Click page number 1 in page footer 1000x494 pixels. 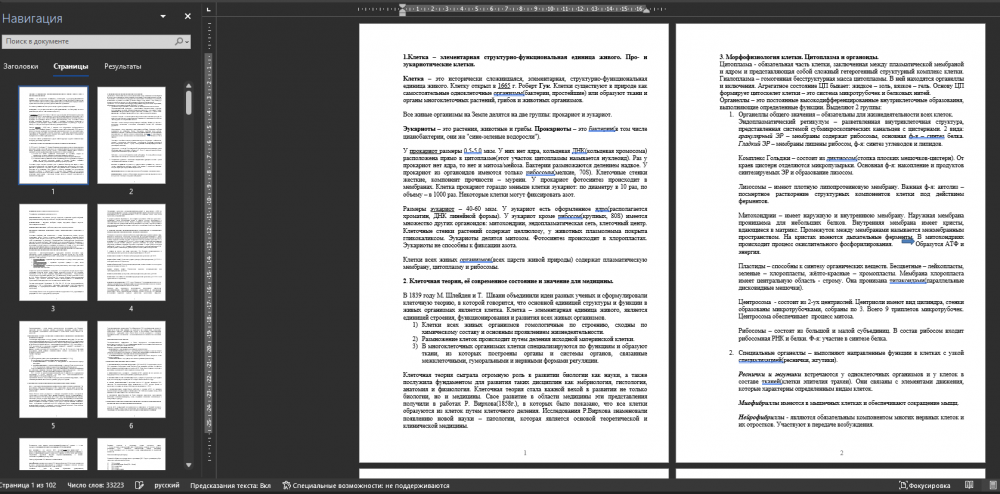tap(525, 453)
